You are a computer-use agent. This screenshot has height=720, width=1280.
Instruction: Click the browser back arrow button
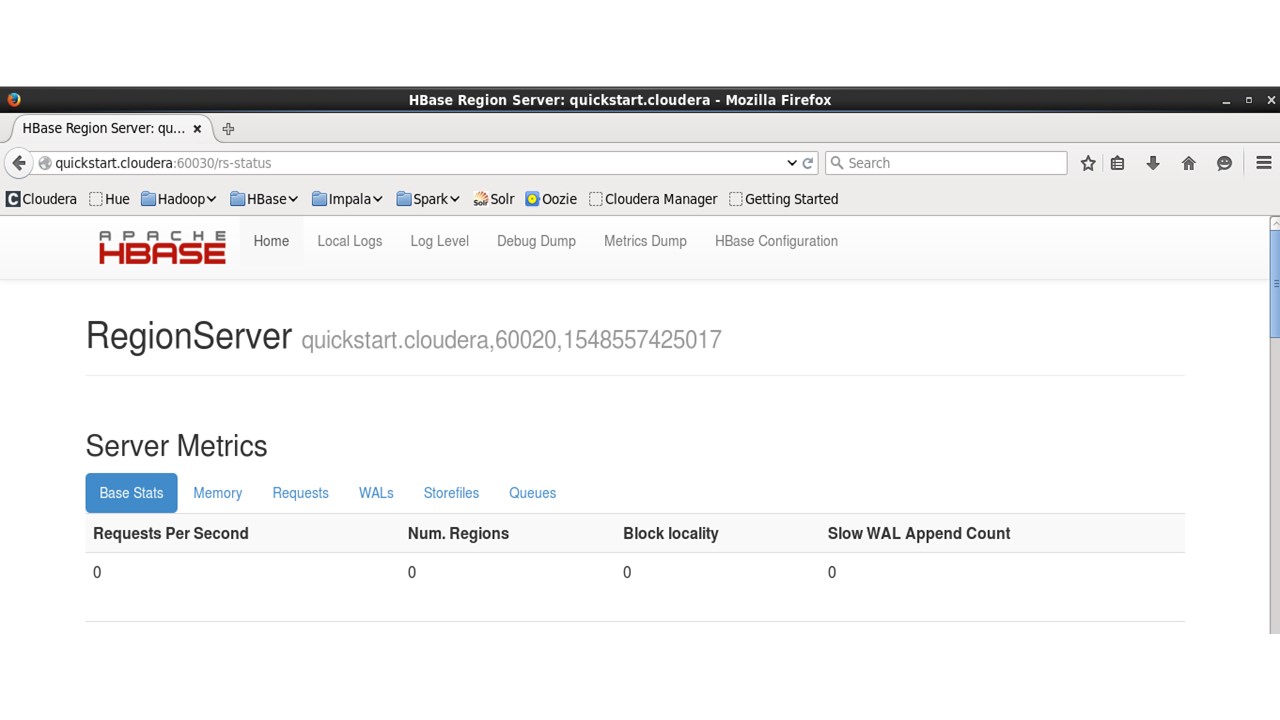(19, 163)
